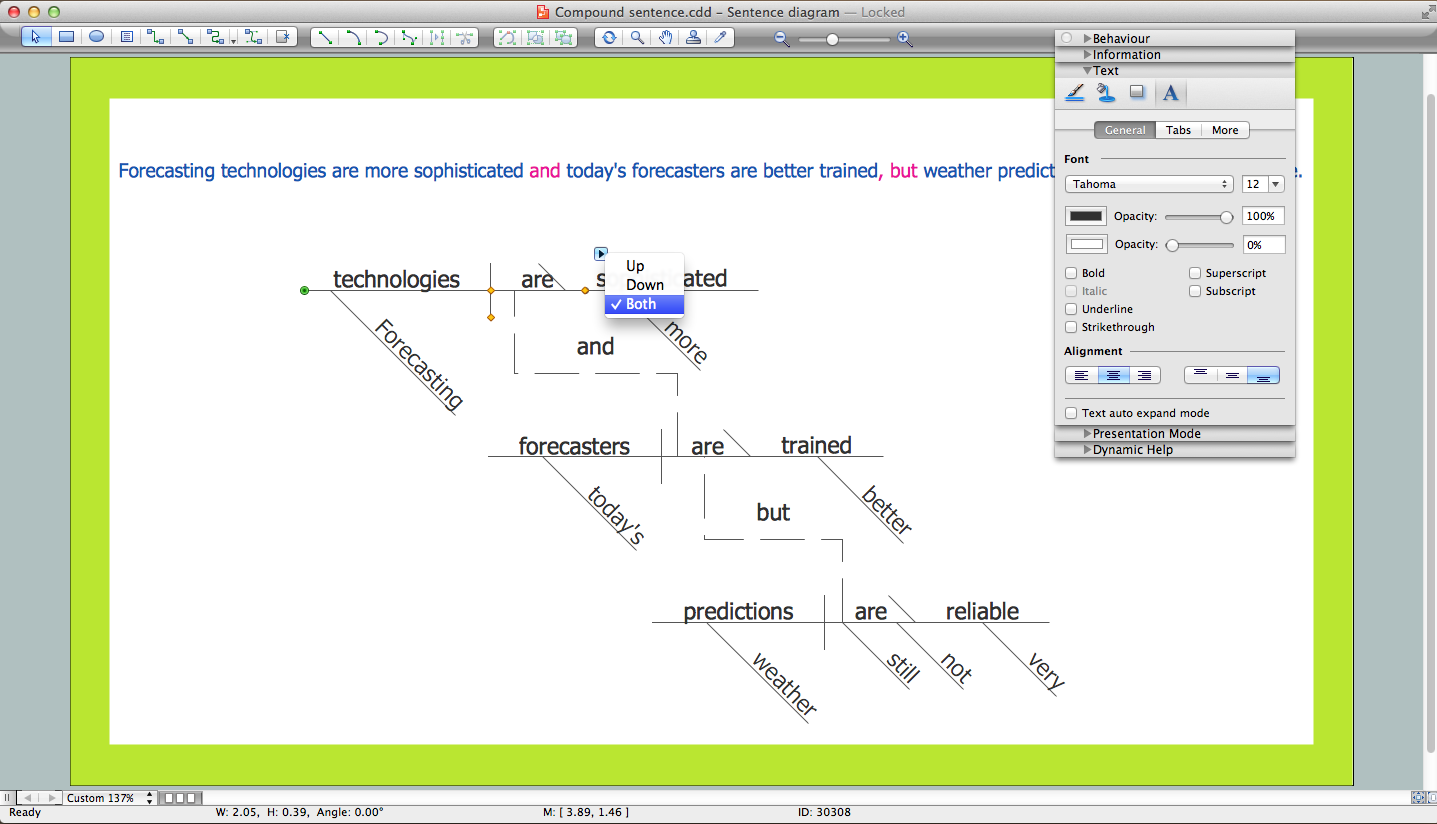
Task: Activate the Stamp tool
Action: point(693,38)
